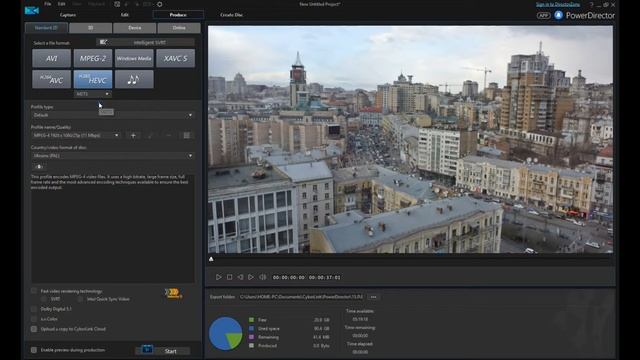Click the preview scrubber playhead marker
The image size is (640, 360).
211,259
